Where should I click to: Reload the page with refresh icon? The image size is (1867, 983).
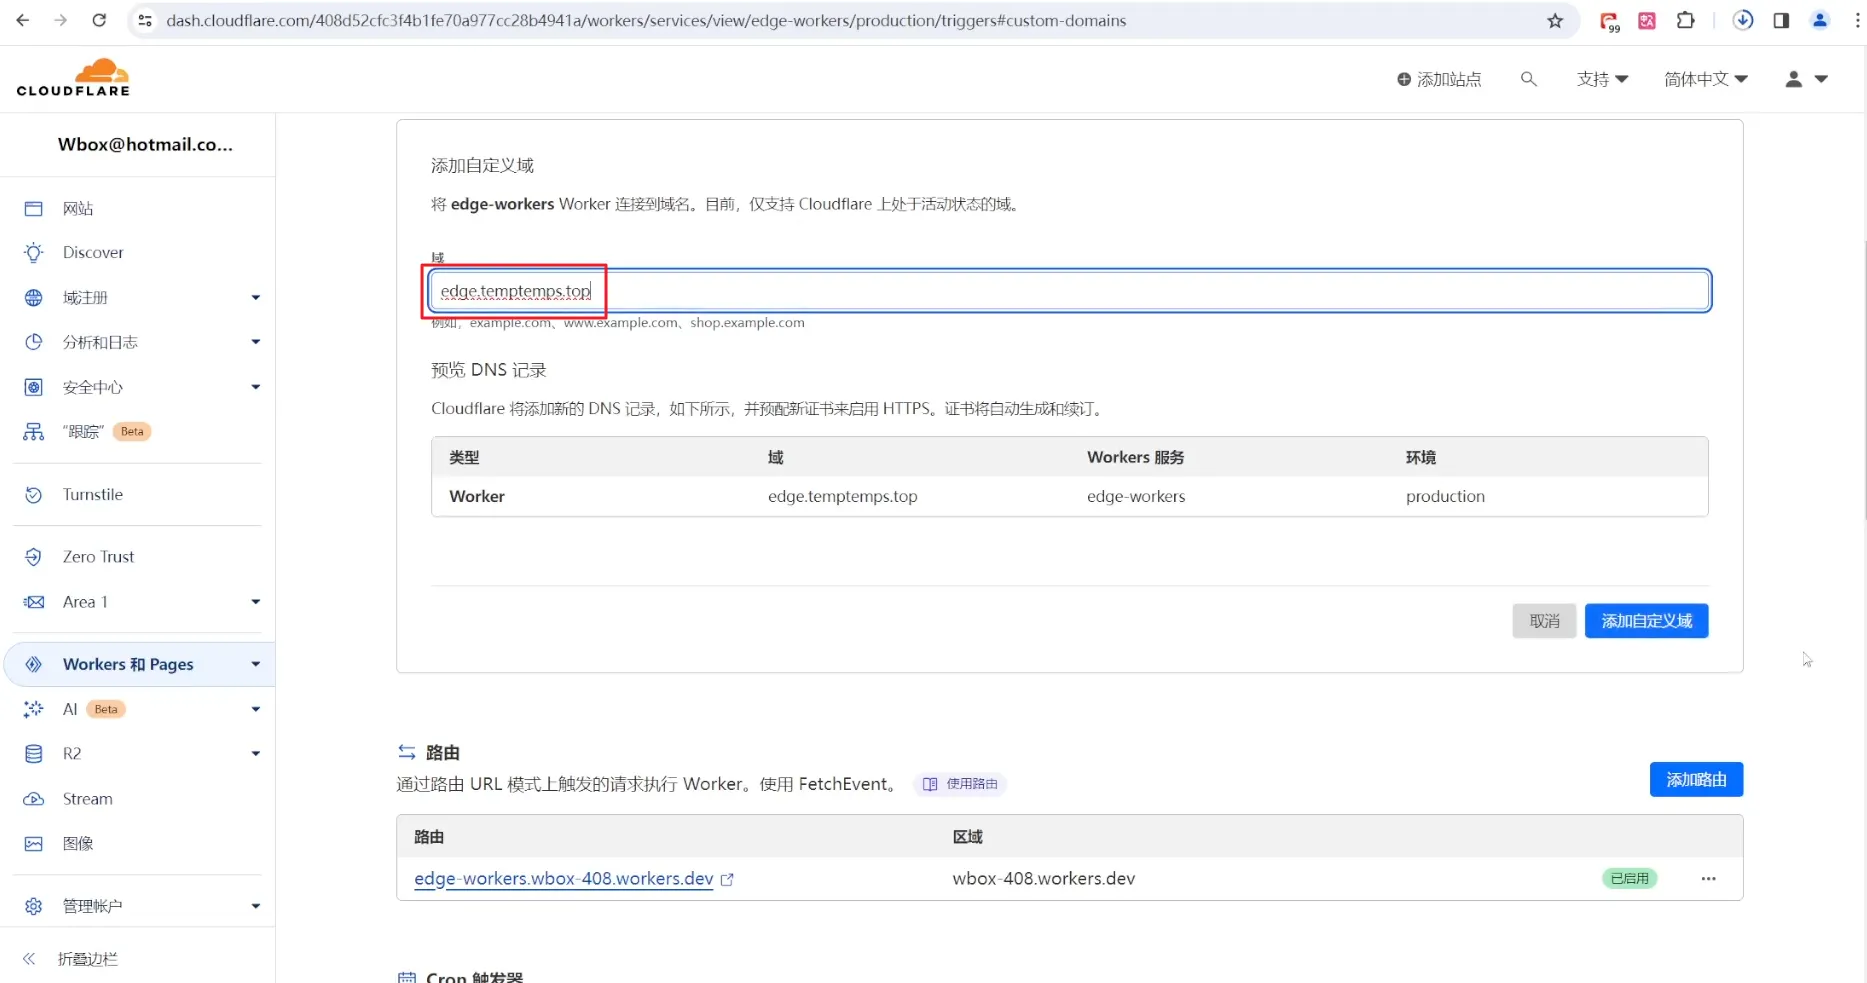pos(99,20)
